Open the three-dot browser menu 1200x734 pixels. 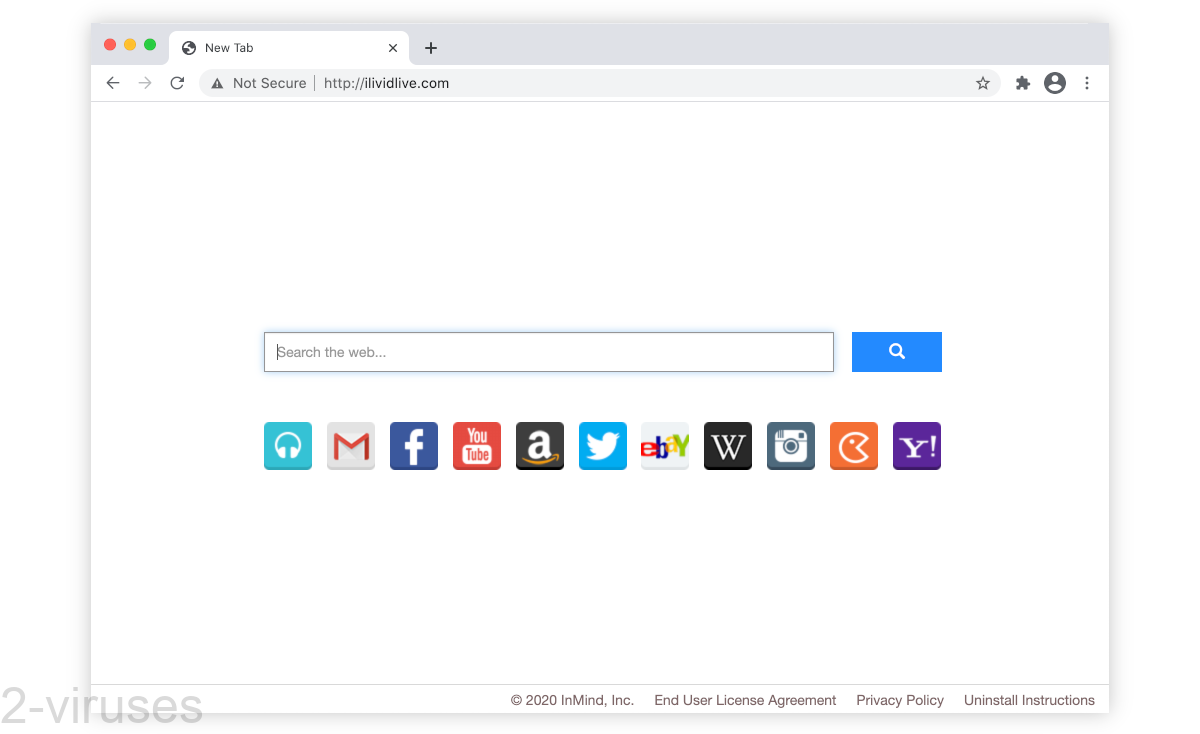[1087, 83]
